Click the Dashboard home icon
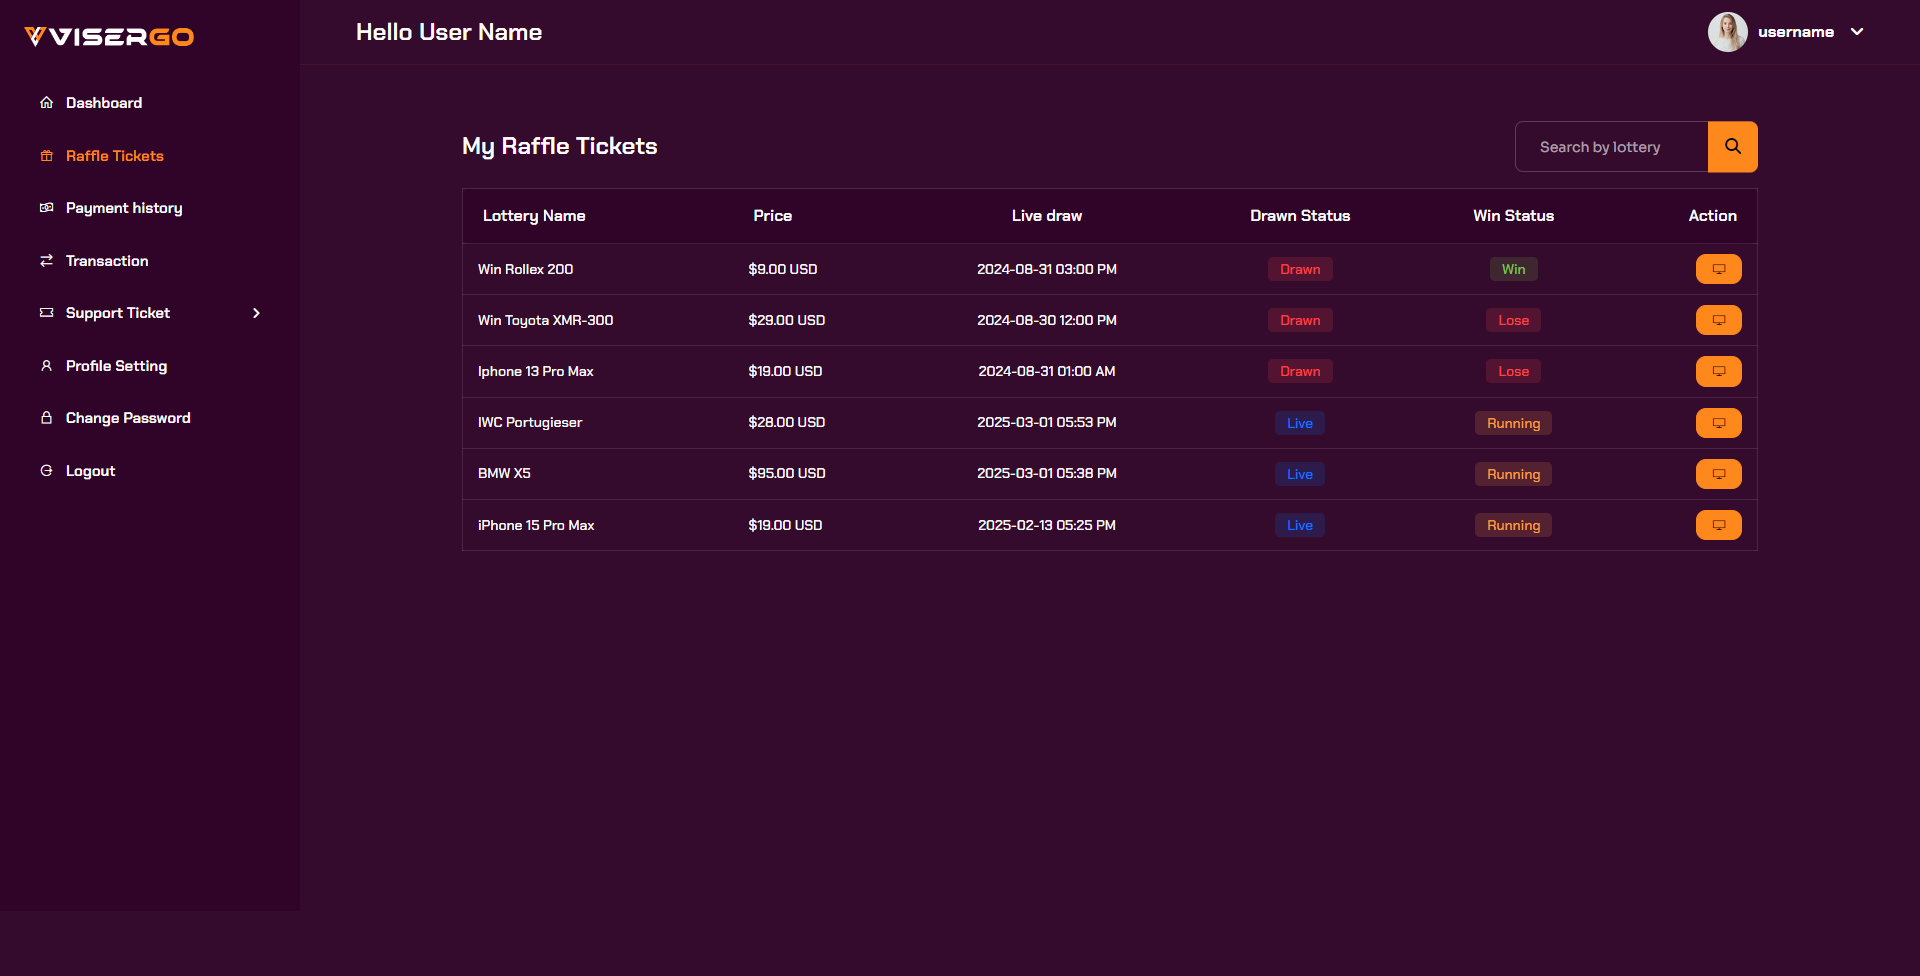 pyautogui.click(x=46, y=103)
